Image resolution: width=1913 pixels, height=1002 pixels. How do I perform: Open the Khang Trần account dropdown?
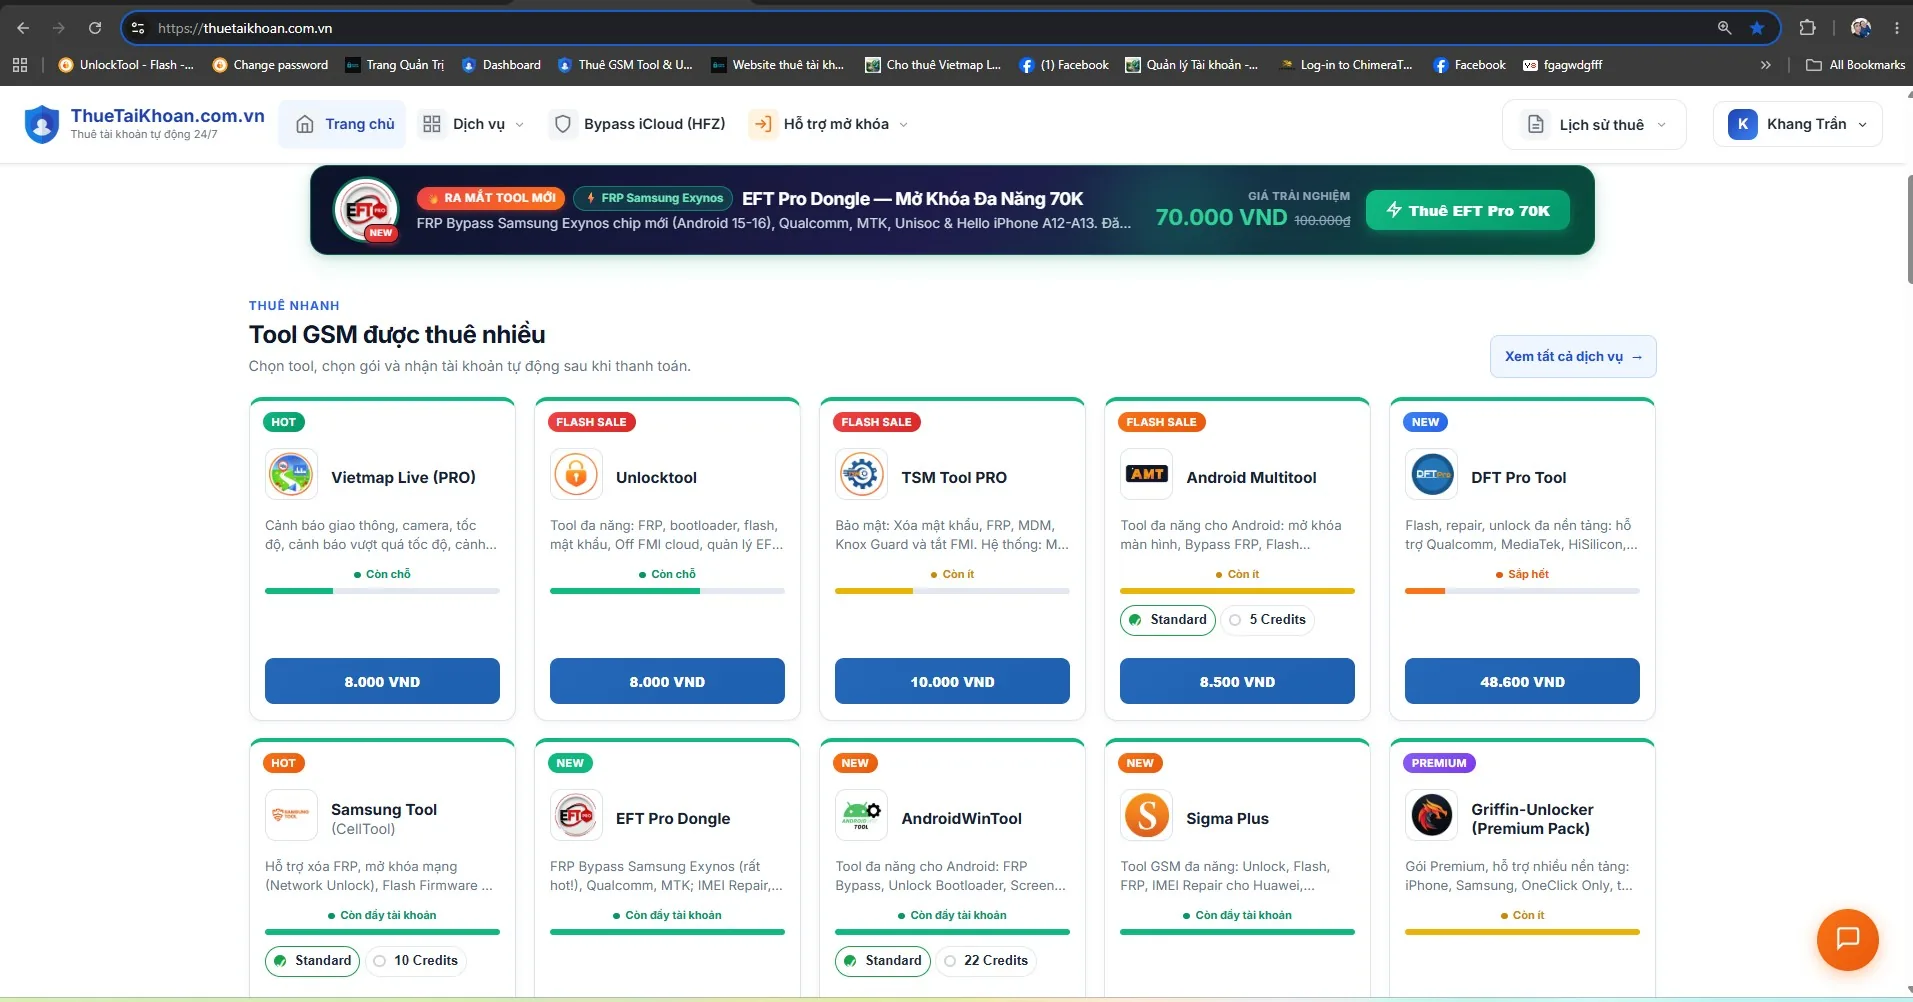tap(1797, 124)
